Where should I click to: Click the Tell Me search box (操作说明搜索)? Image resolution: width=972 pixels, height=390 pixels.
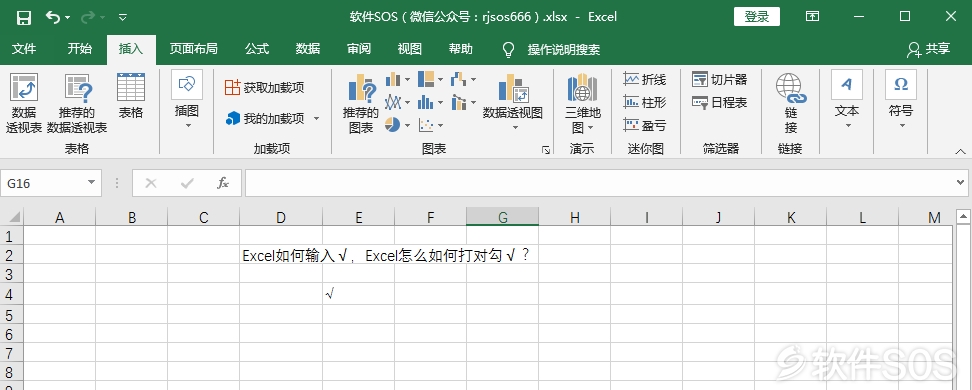pyautogui.click(x=563, y=50)
